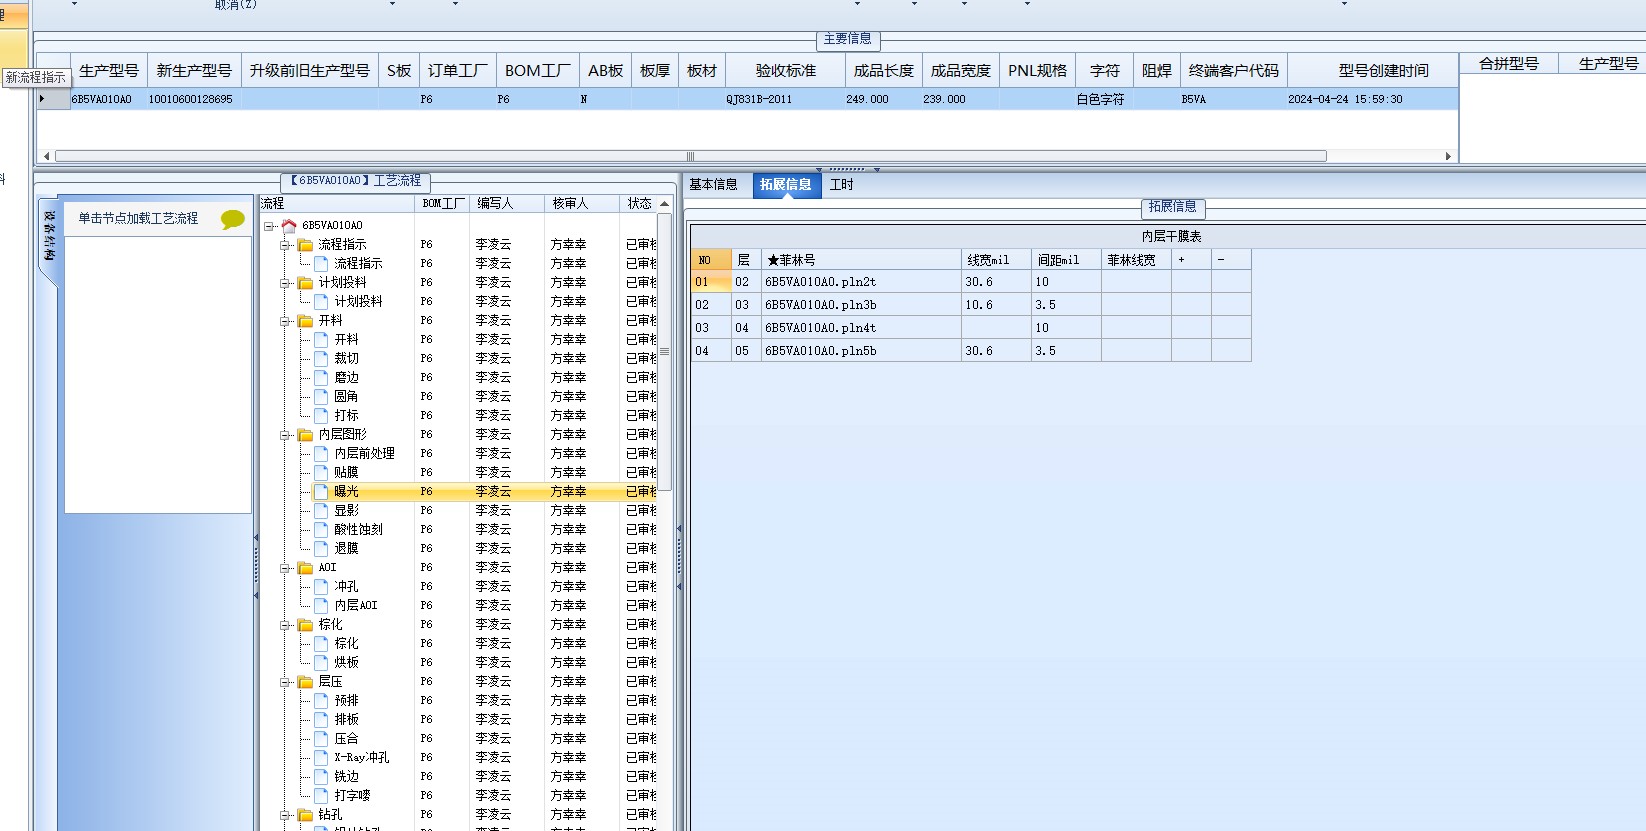
Task: Click the folder icon beside 棕化 group
Action: pyautogui.click(x=305, y=625)
